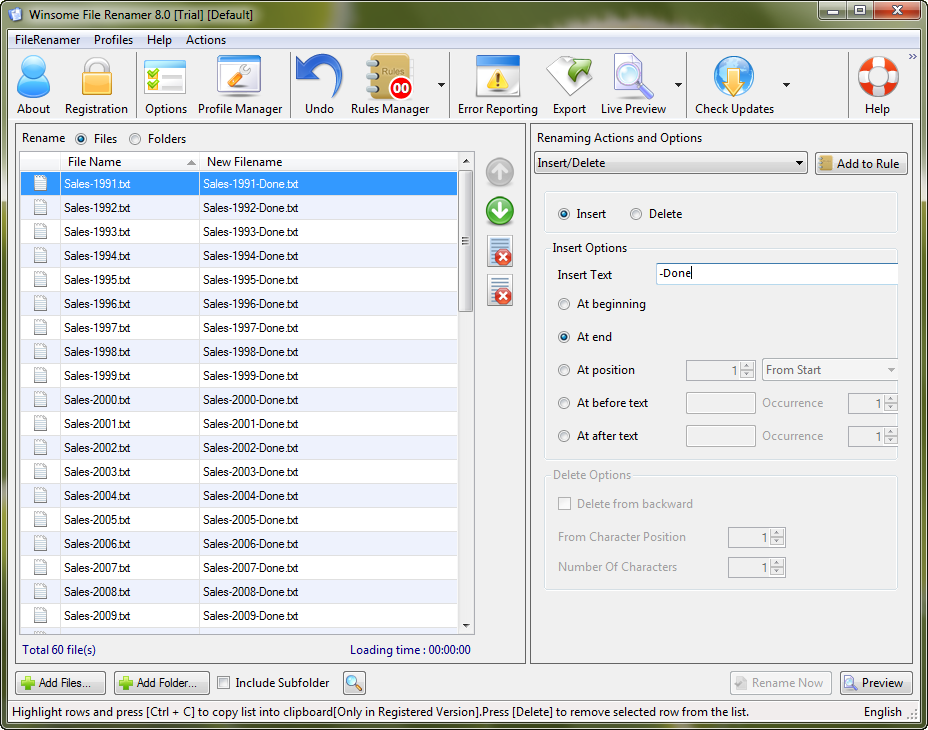Click the file list vertical scrollbar thumb
The height and width of the screenshot is (730, 928).
point(466,241)
